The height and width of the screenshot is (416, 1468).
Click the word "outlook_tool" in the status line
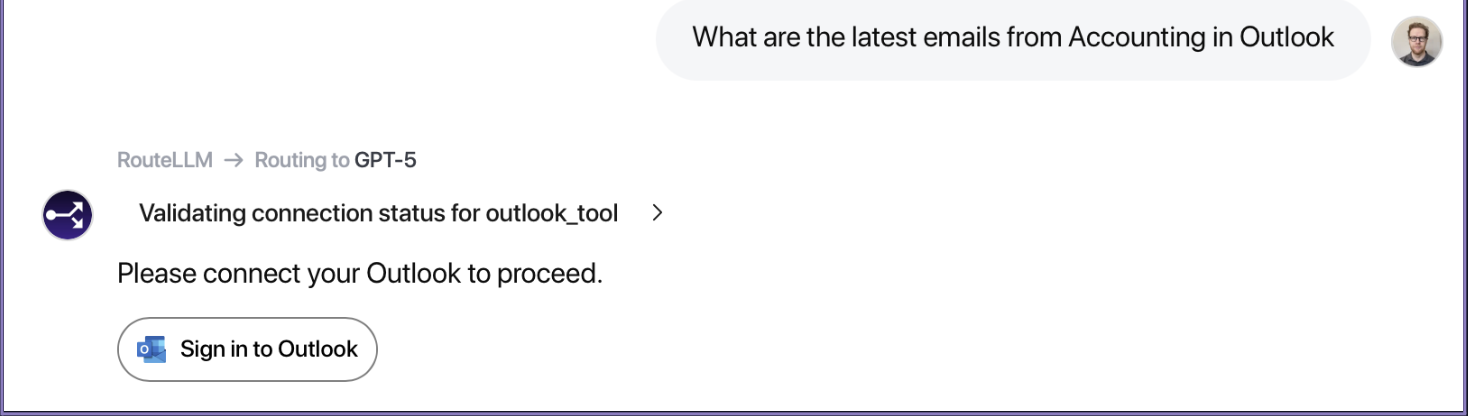(x=552, y=213)
